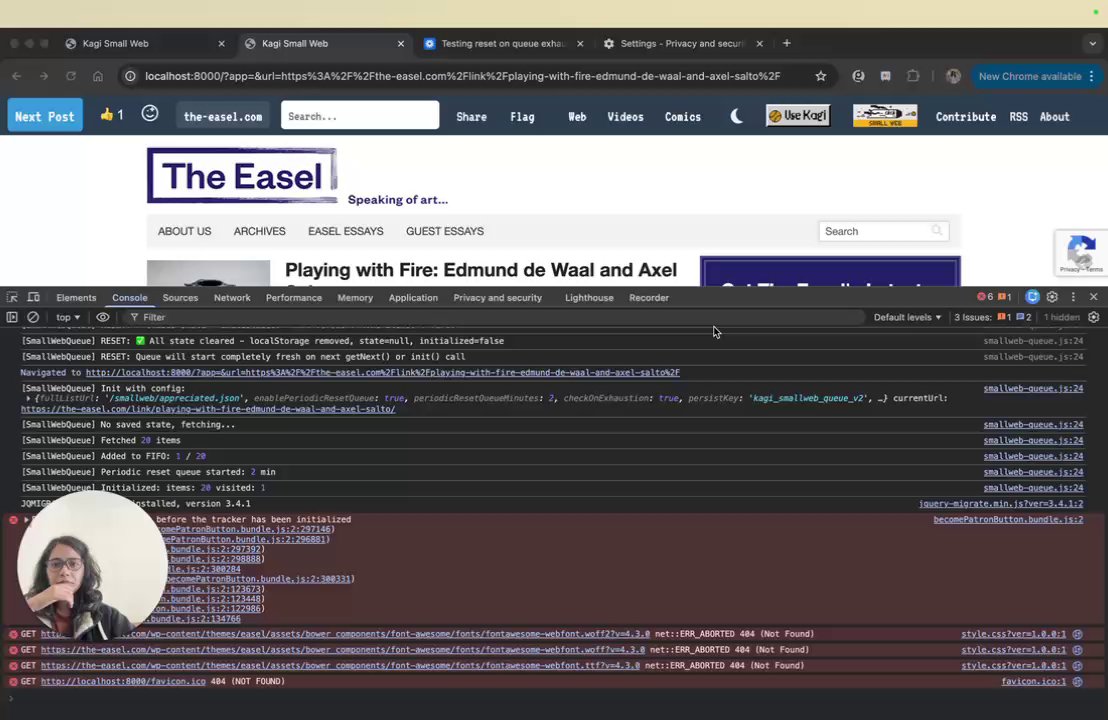The image size is (1108, 720).
Task: Click the Kagi Small Web search field
Action: click(360, 115)
